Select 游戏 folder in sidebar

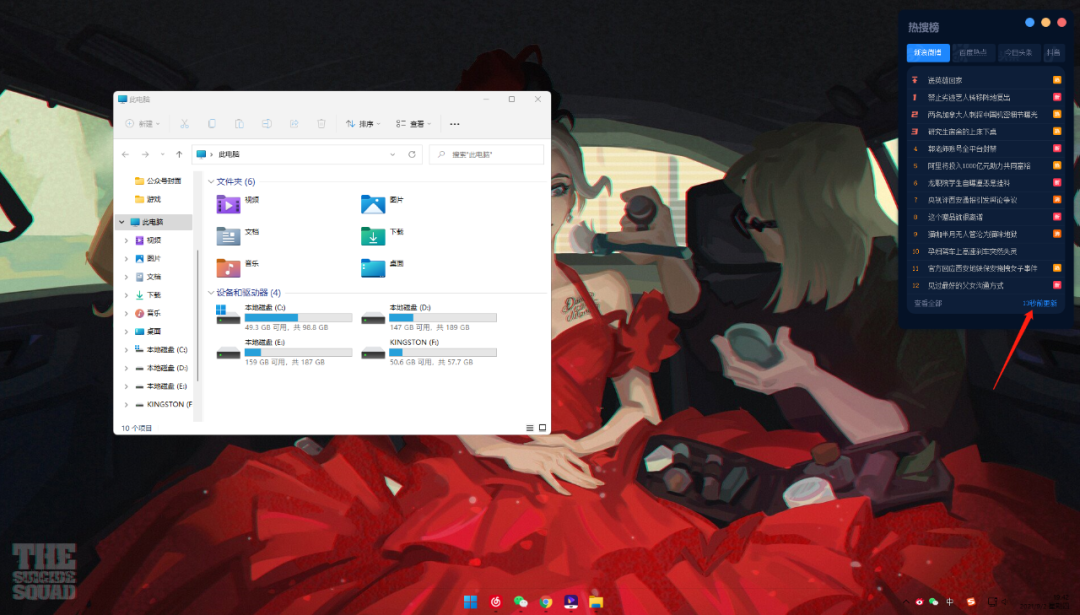coord(148,199)
